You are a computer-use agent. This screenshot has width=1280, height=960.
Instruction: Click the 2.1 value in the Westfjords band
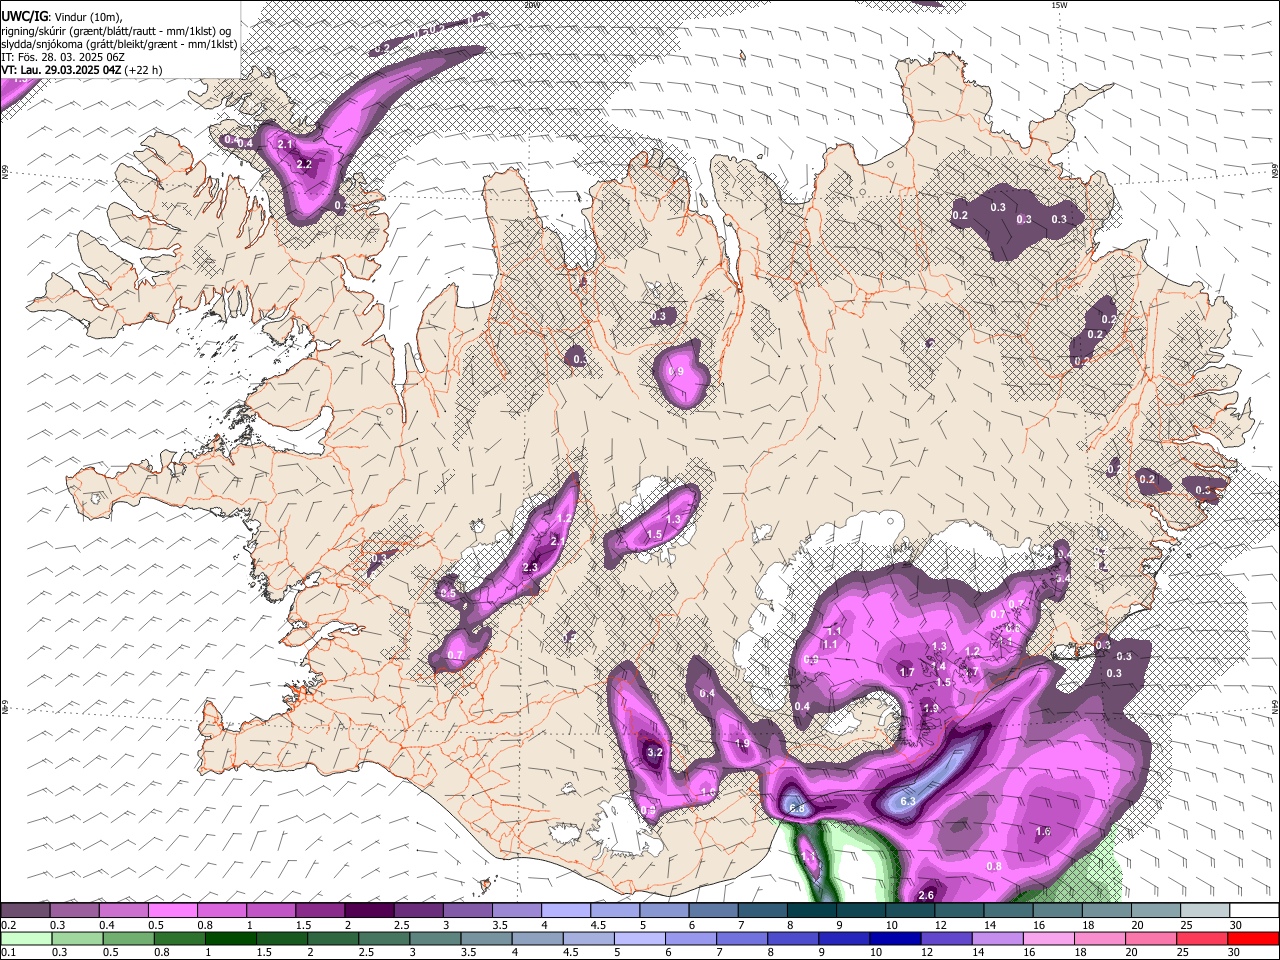(x=285, y=145)
